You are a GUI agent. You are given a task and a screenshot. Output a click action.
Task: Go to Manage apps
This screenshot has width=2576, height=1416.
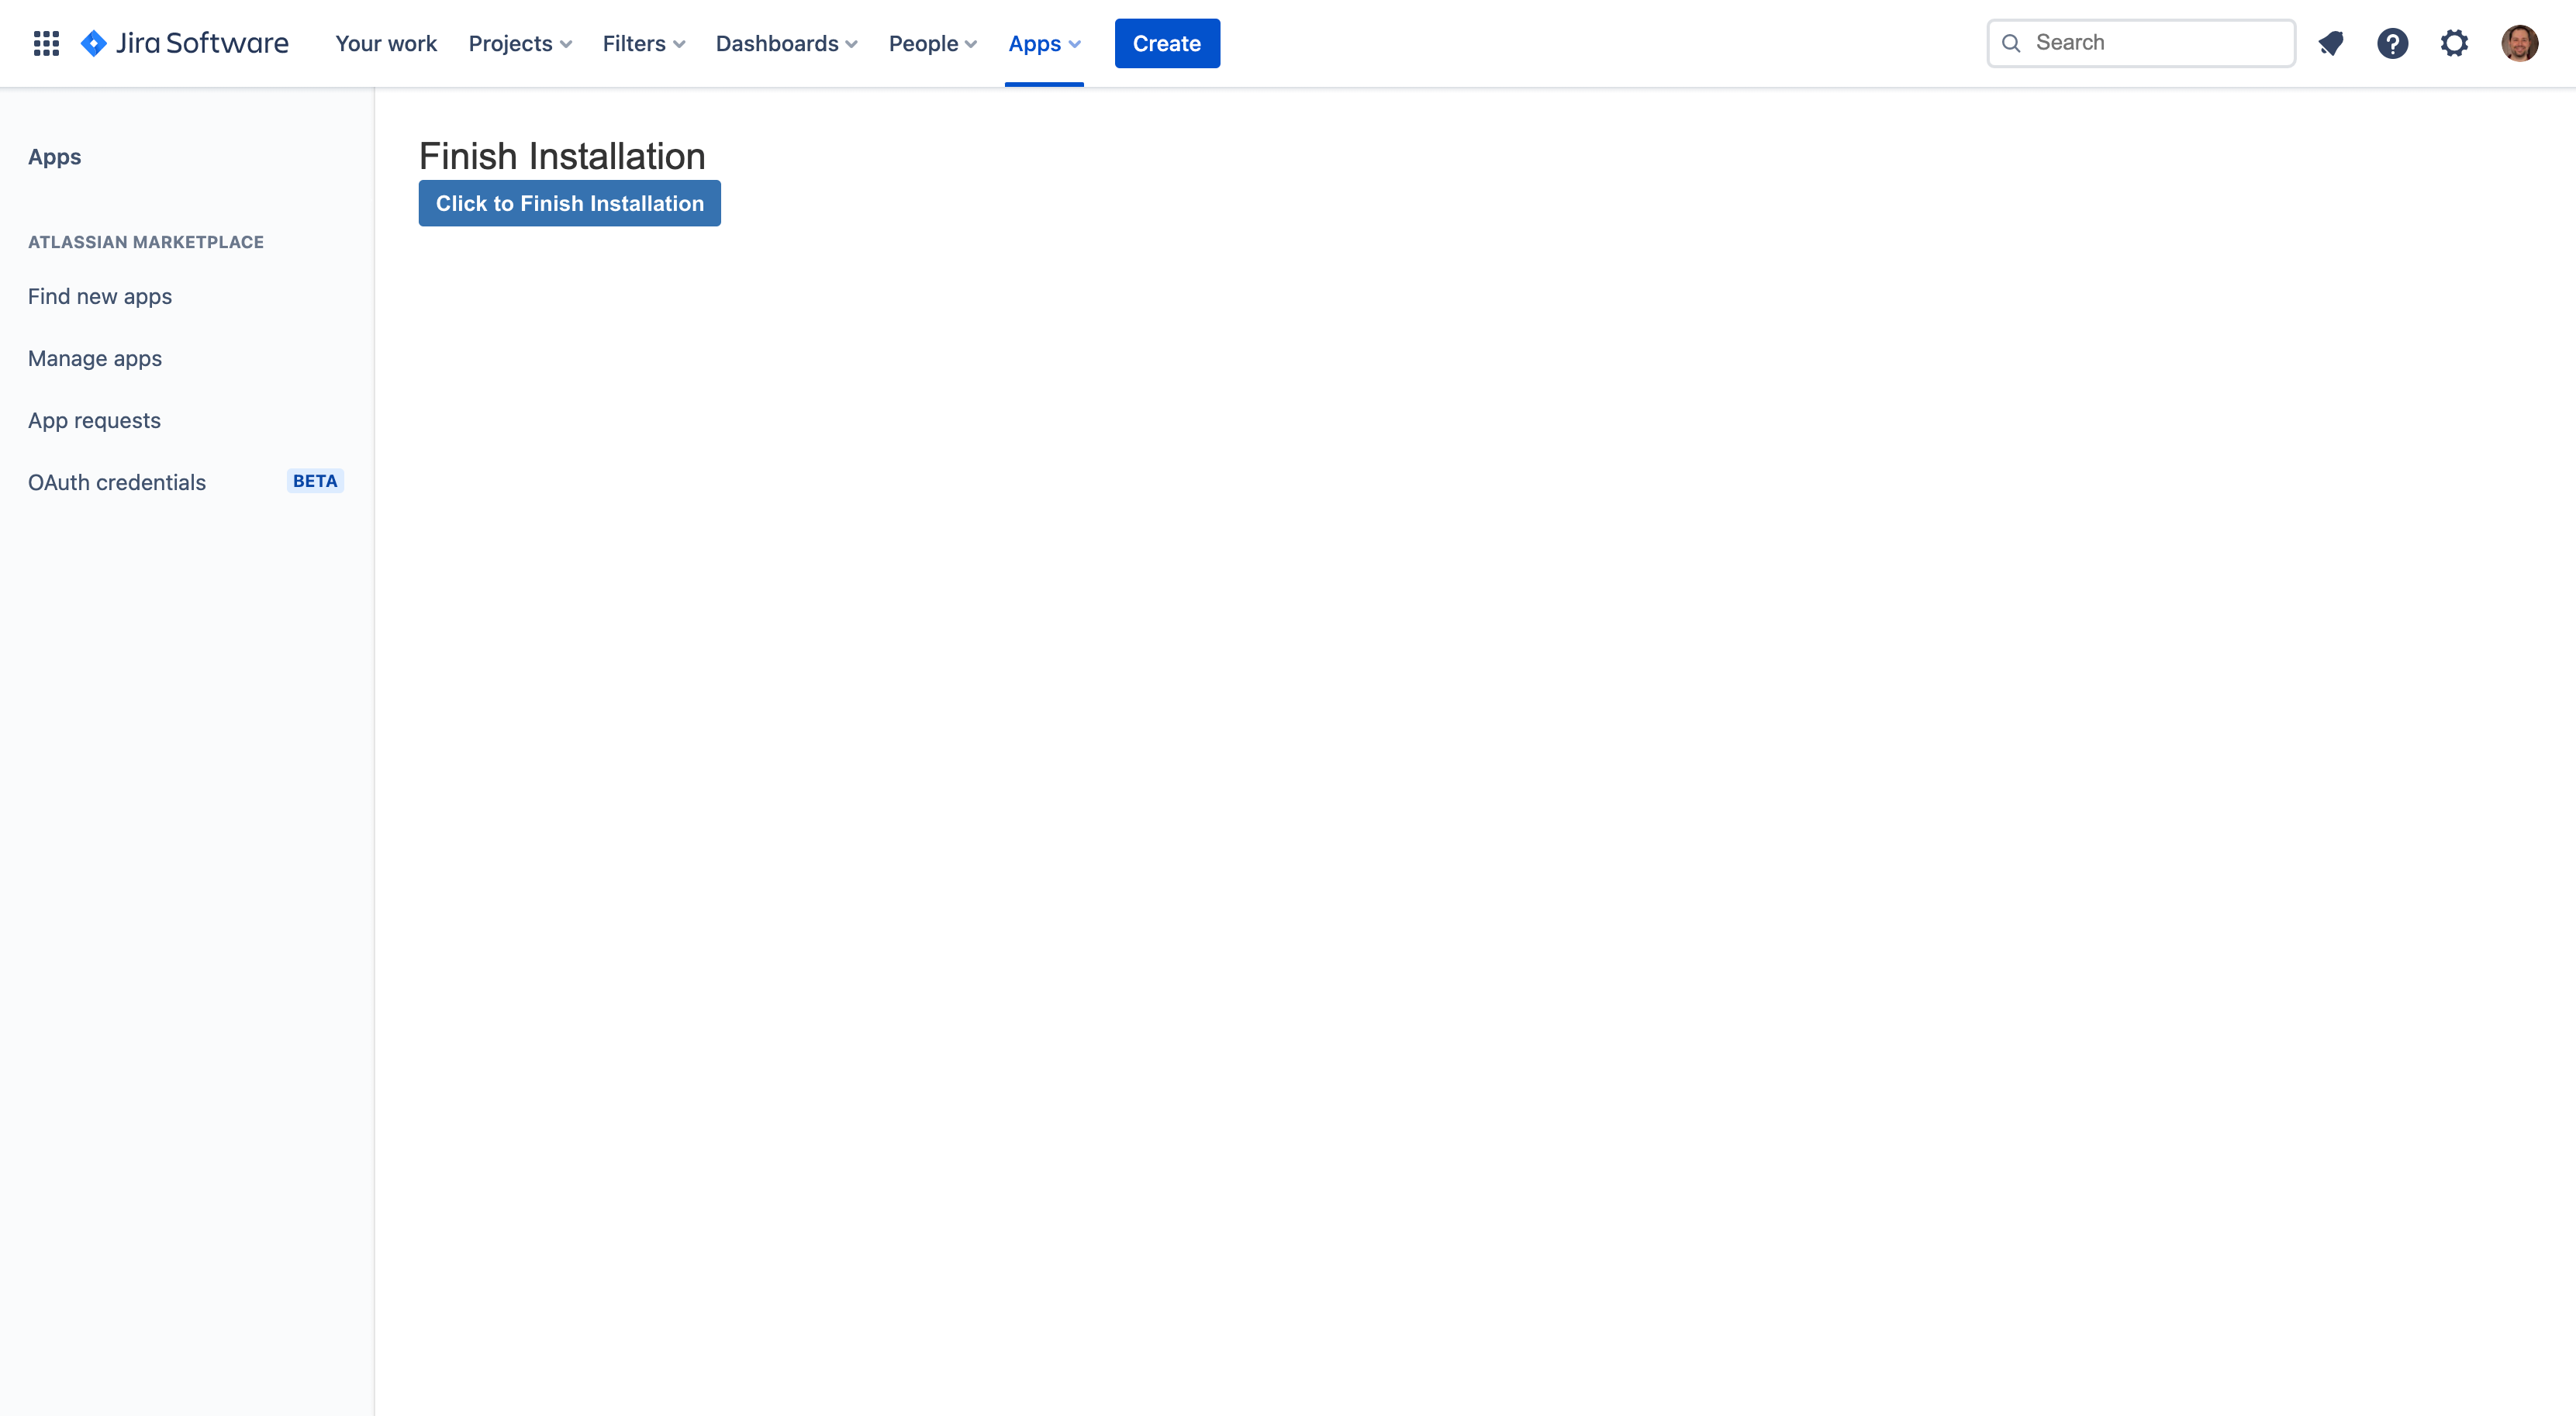[x=95, y=358]
